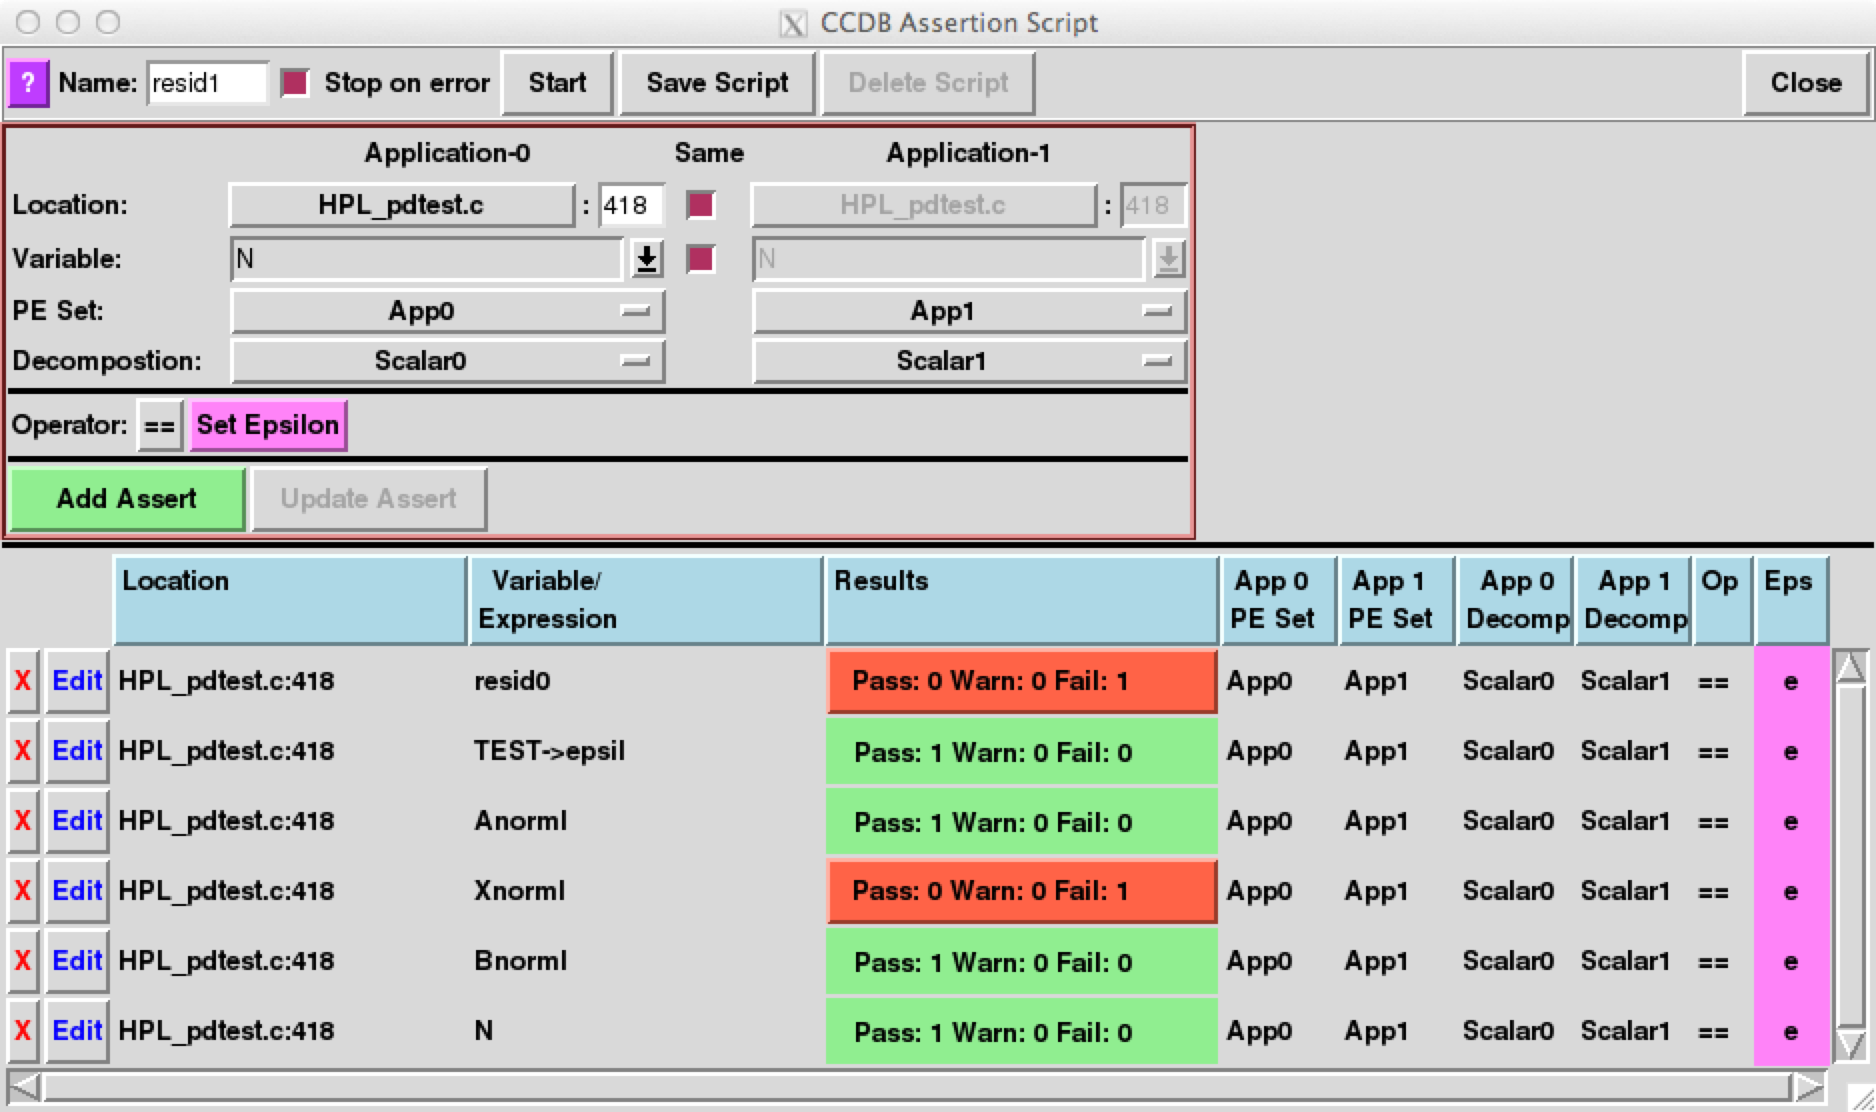Click the resid1 name input field
Screen dimensions: 1876x1112
point(206,83)
